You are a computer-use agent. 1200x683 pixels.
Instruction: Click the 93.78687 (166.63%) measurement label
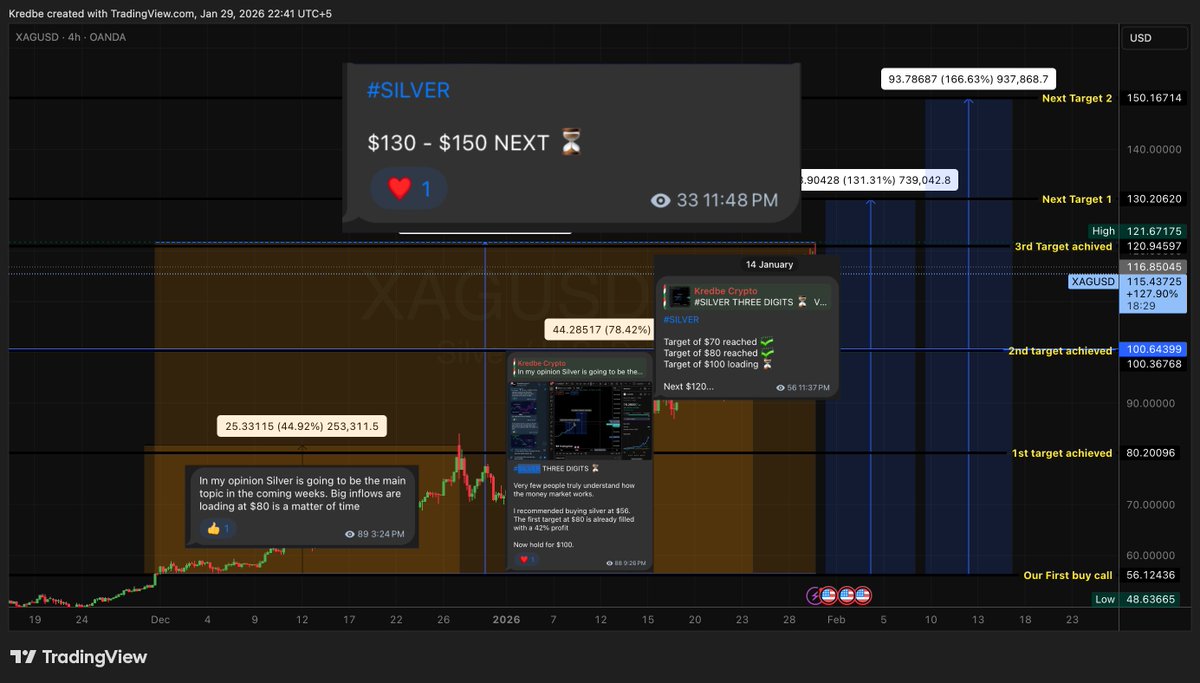click(968, 79)
